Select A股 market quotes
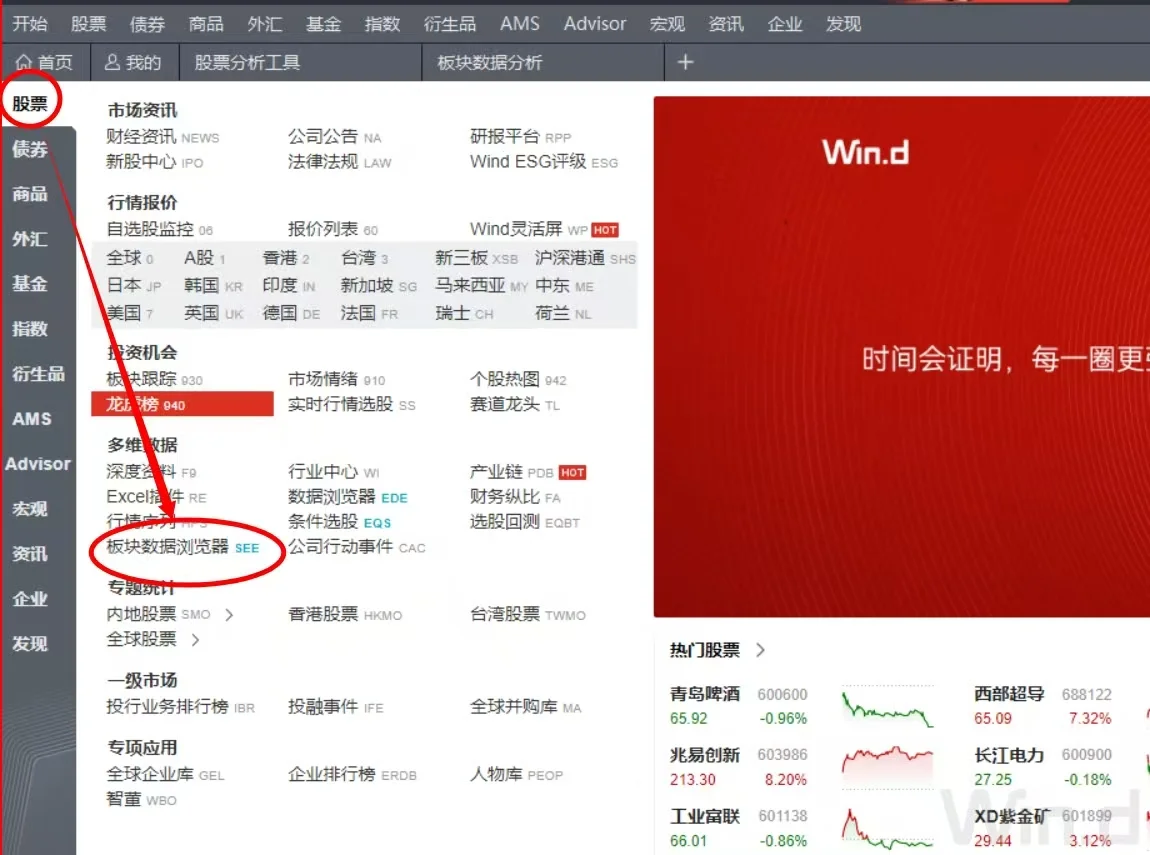 (x=205, y=258)
